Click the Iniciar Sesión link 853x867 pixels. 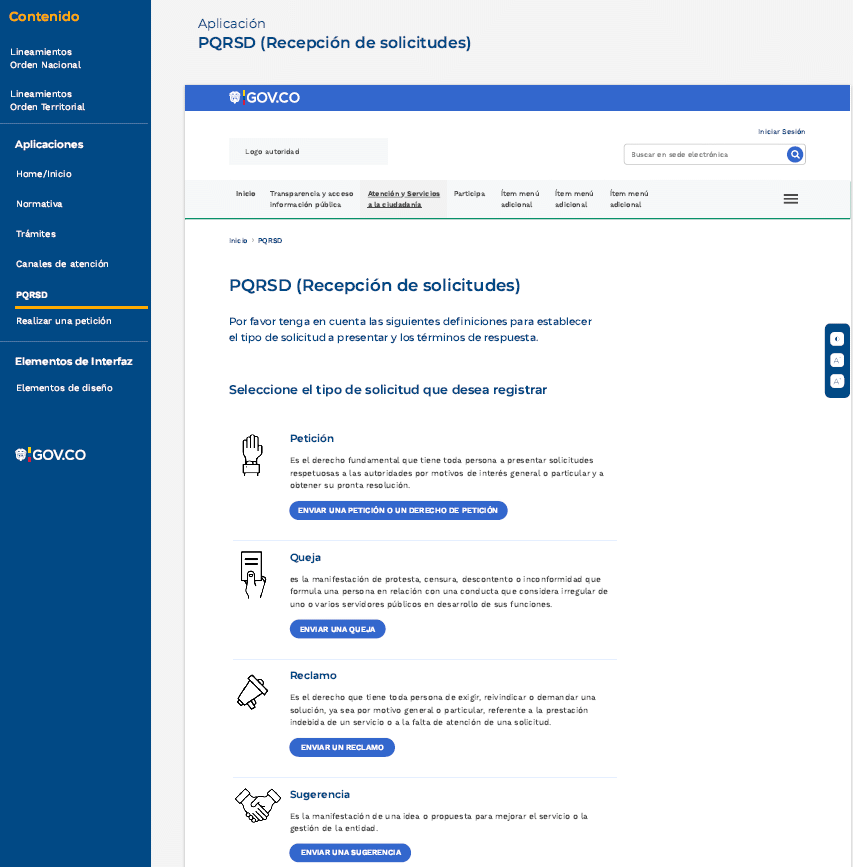click(x=781, y=131)
